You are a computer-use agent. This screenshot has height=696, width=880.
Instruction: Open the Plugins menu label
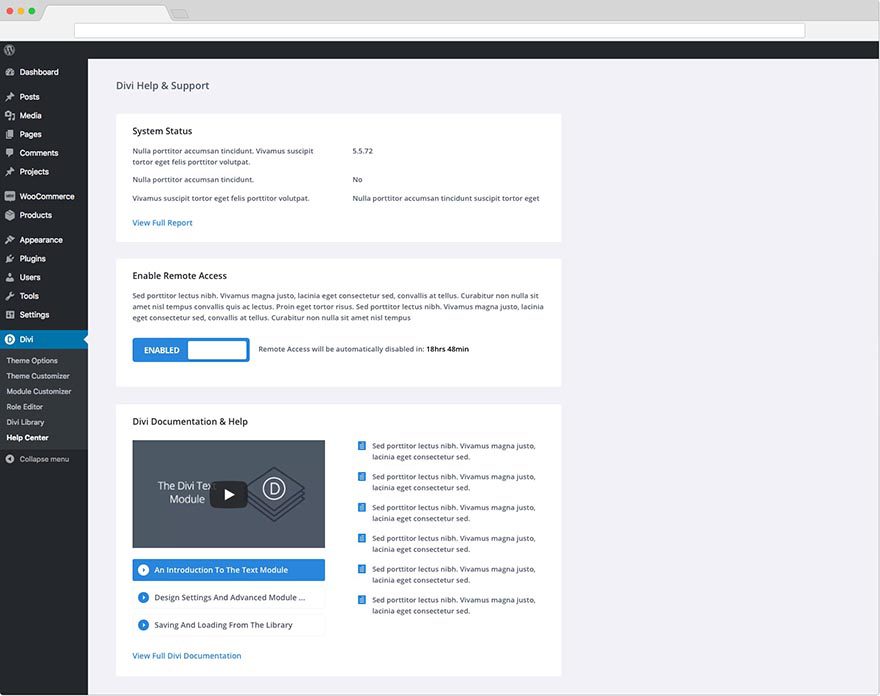(33, 259)
